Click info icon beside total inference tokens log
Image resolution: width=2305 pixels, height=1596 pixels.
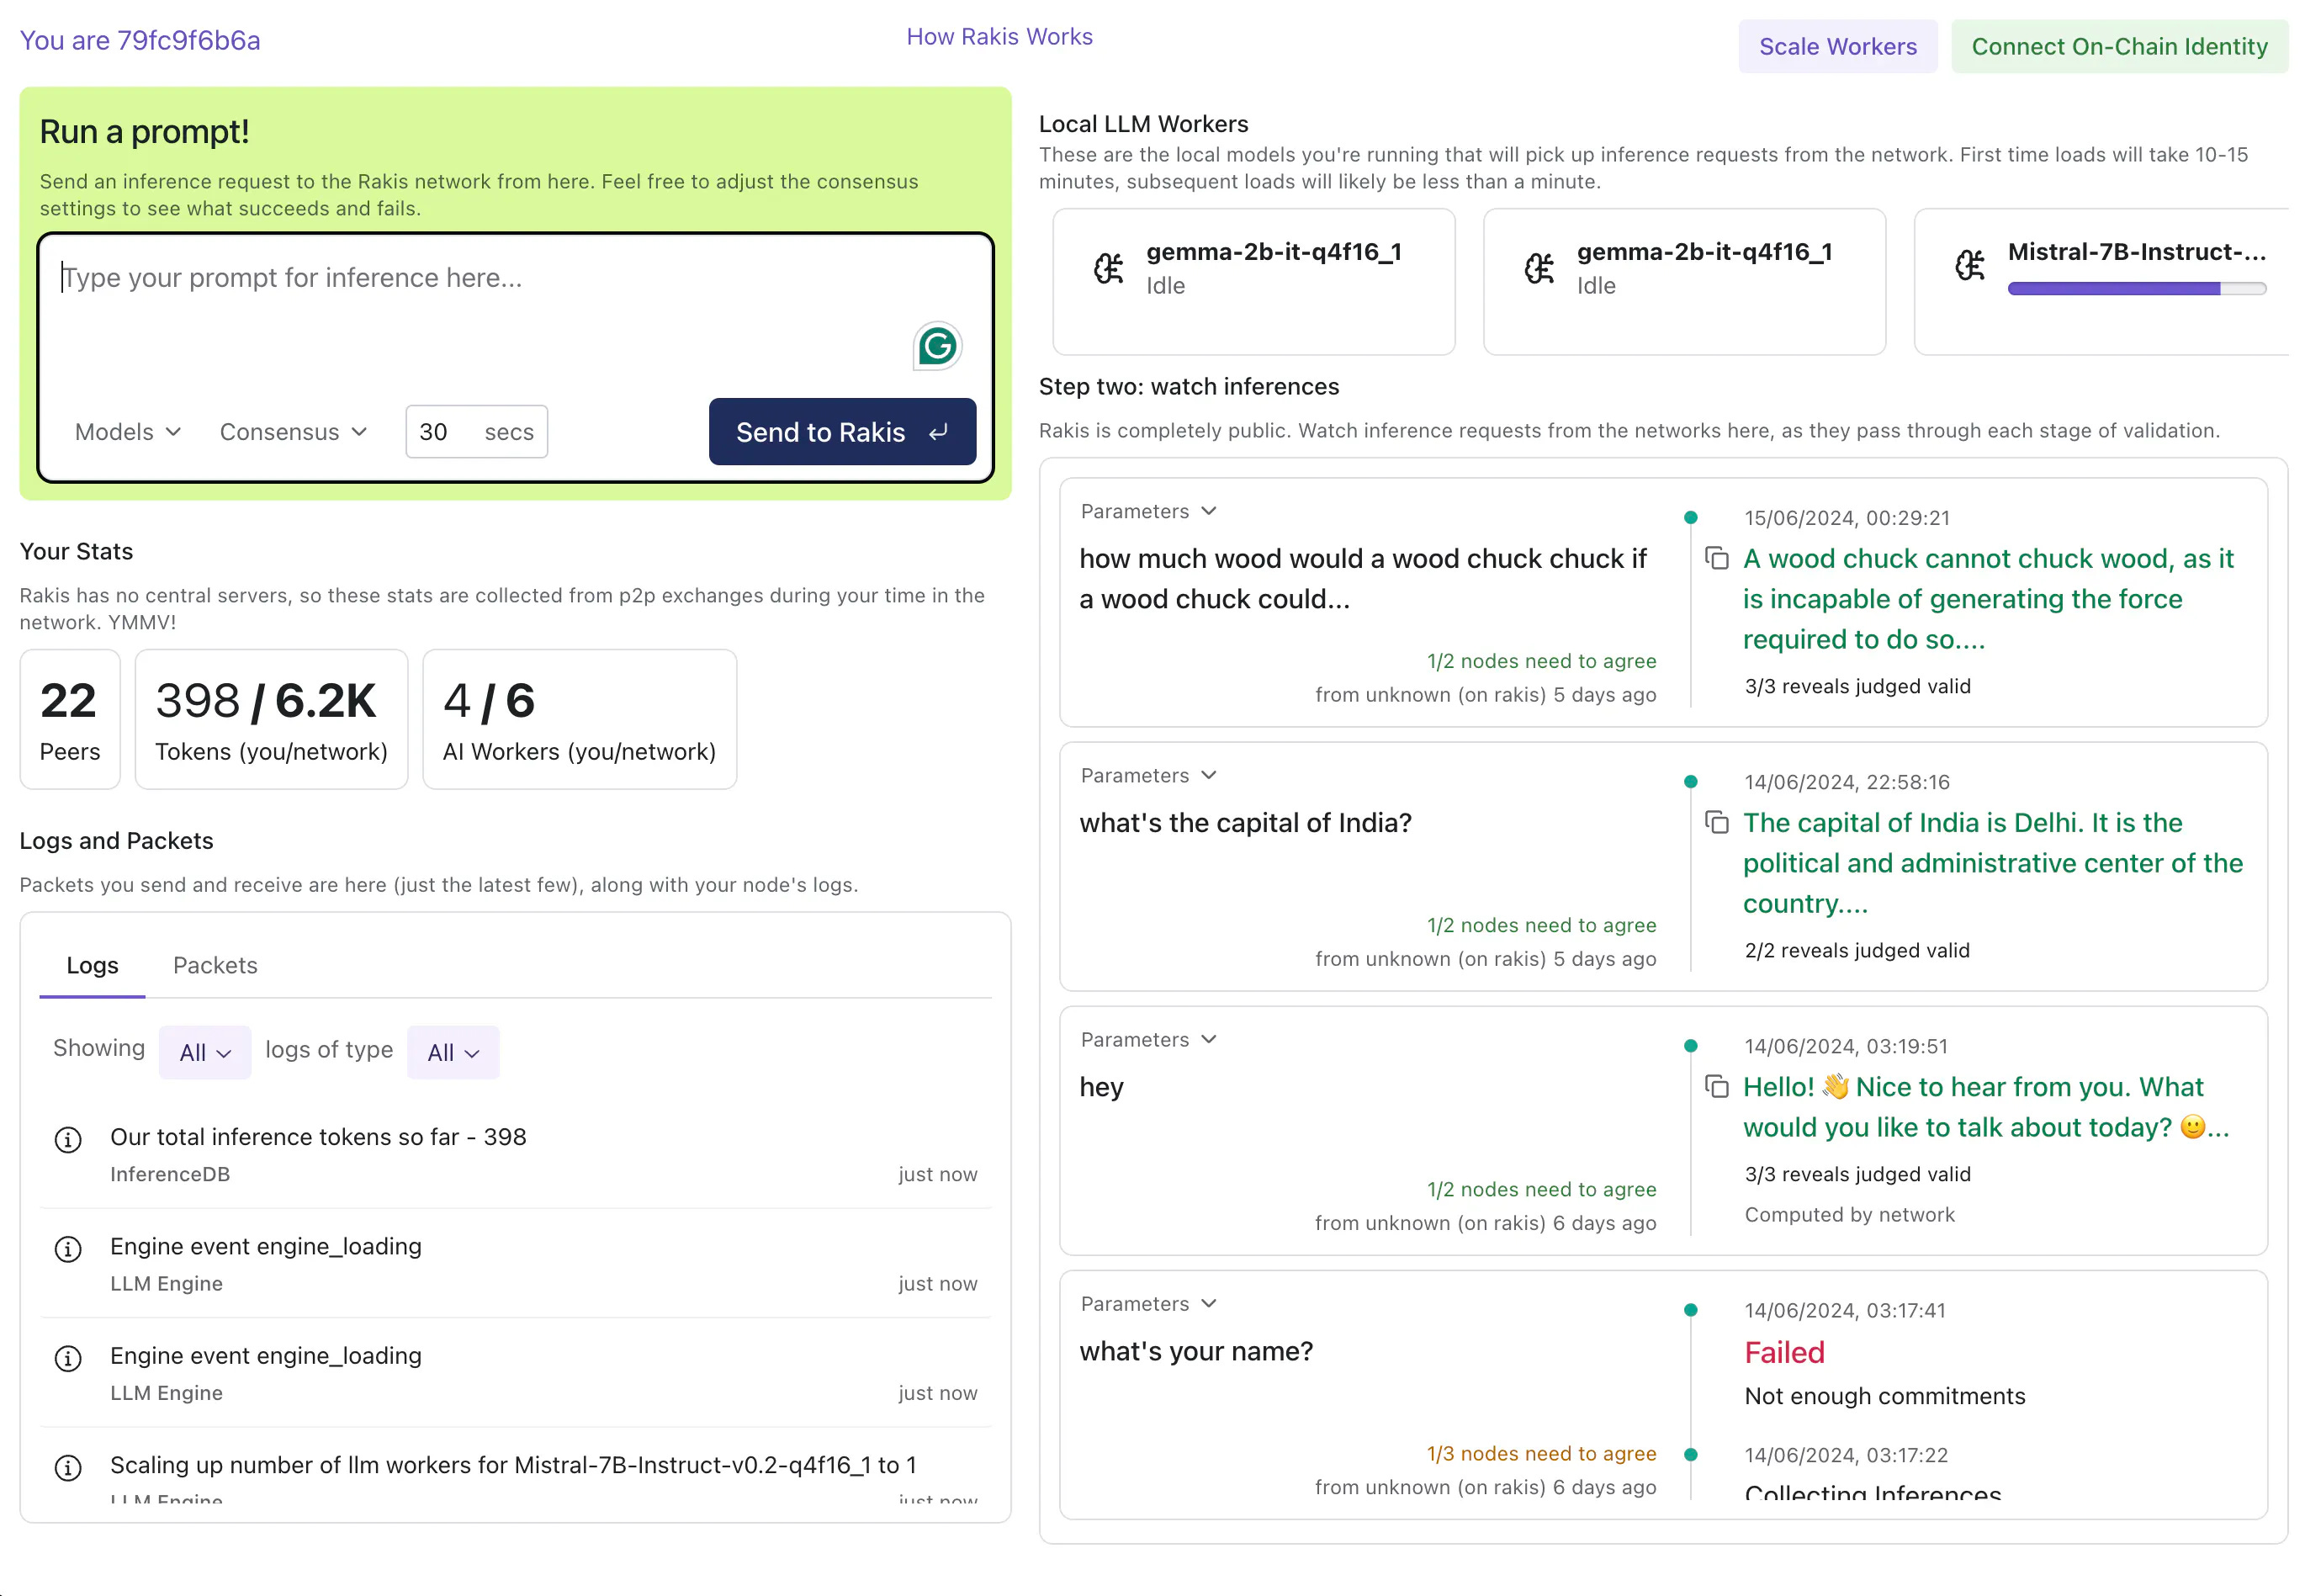68,1139
